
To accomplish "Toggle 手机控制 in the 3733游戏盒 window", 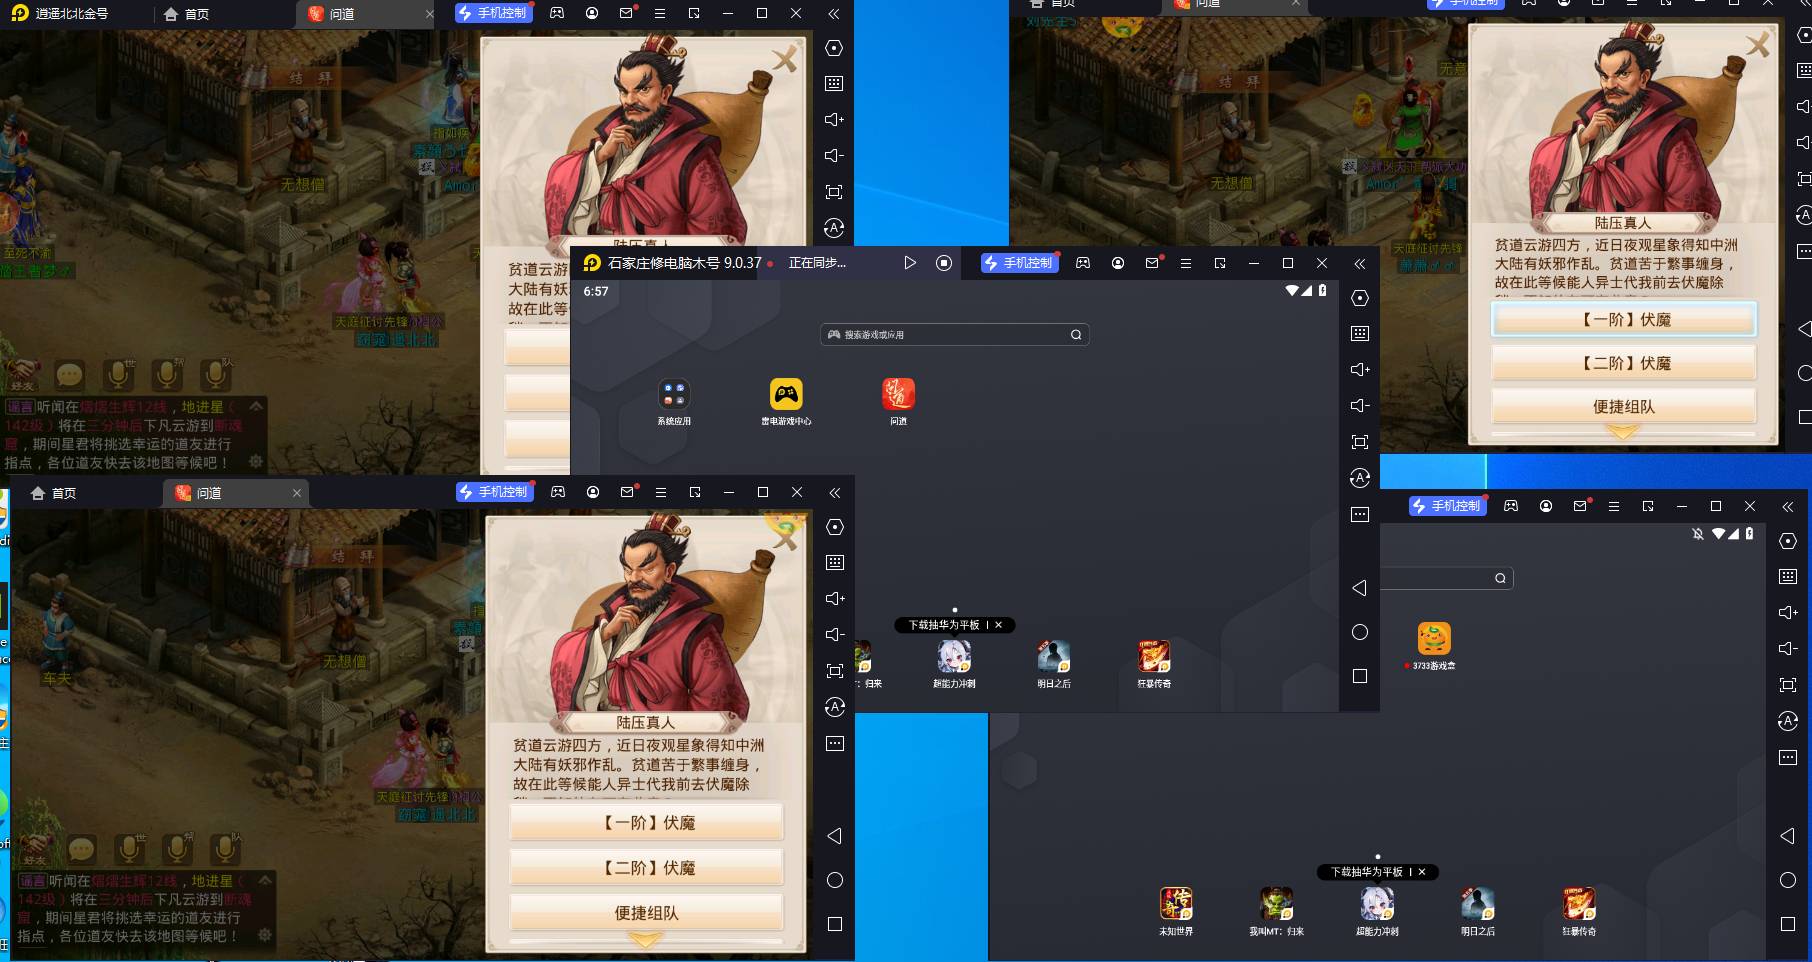I will (x=1447, y=506).
